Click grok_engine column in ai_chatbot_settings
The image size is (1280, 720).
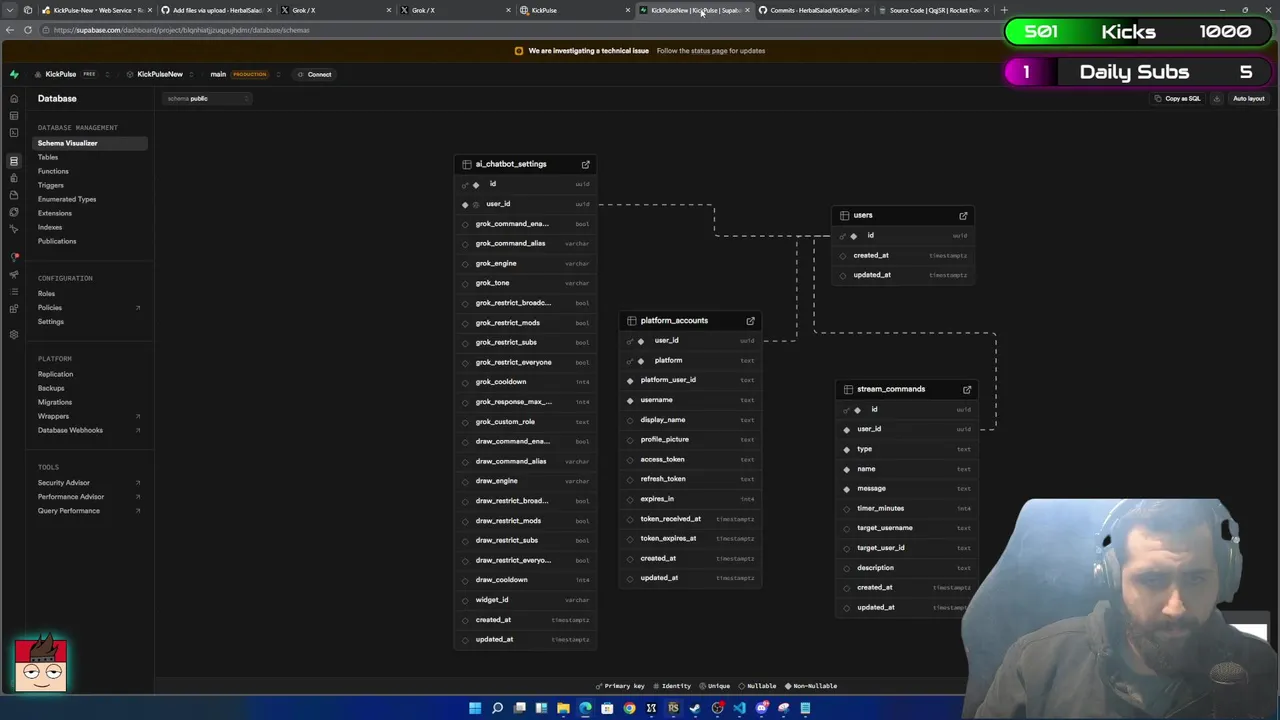click(526, 263)
